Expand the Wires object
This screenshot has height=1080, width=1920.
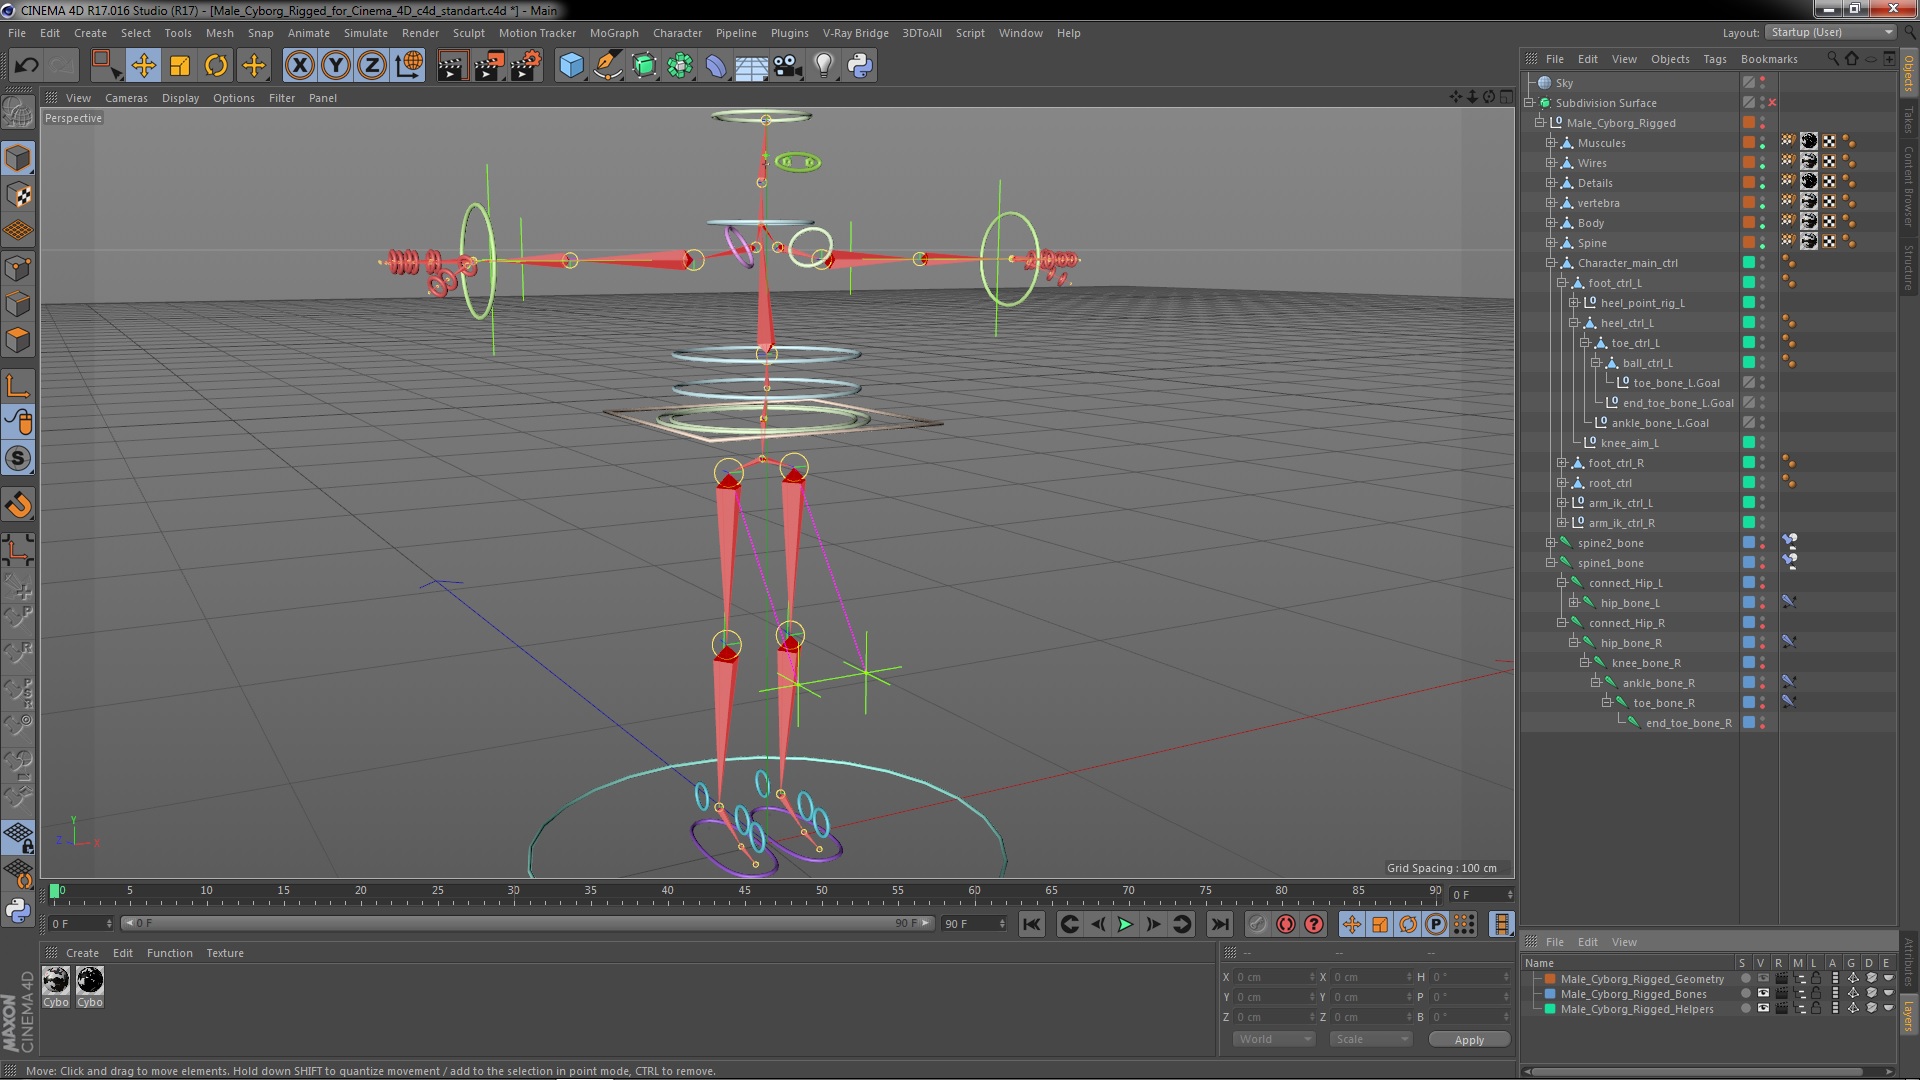coord(1551,163)
